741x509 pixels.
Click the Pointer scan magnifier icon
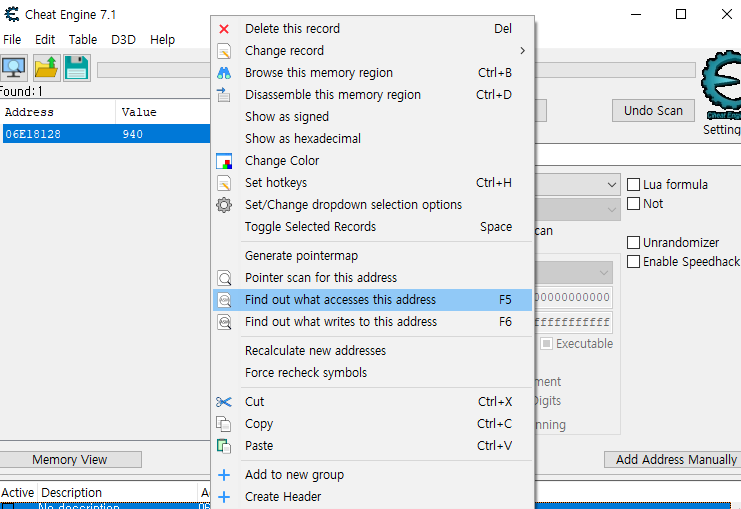coord(224,278)
